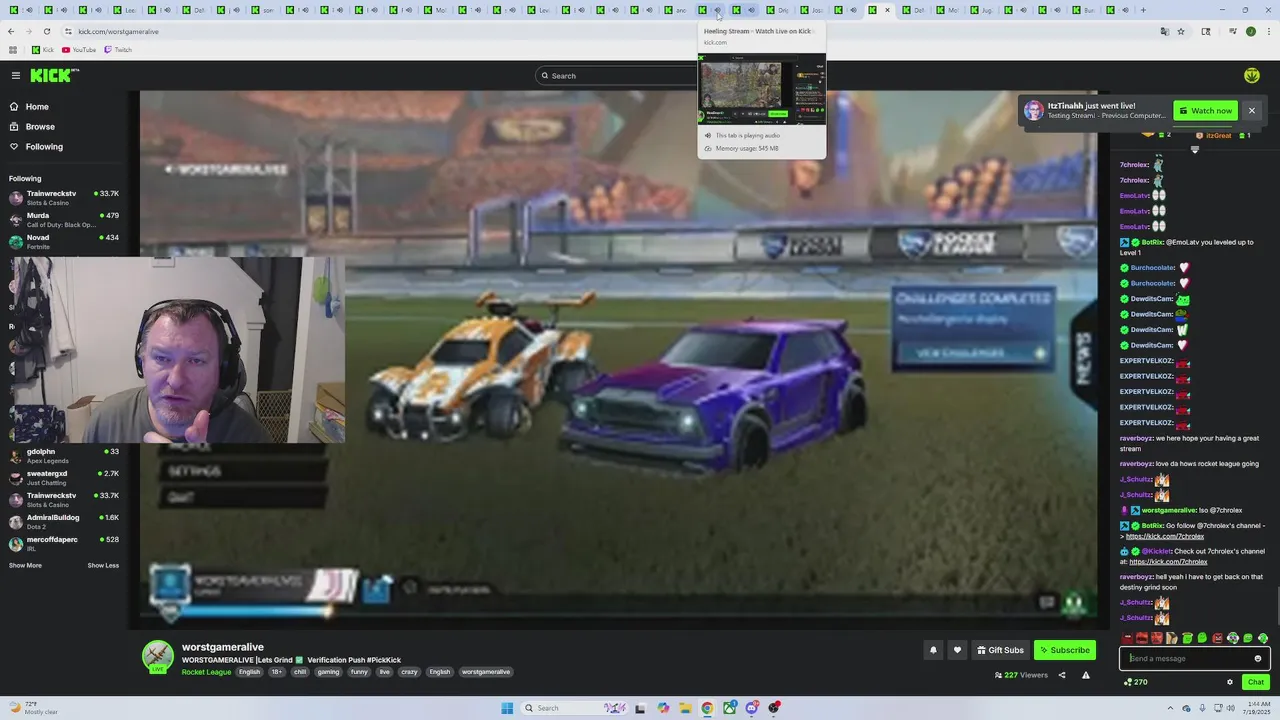Open Discord from taskbar
This screenshot has height=720, width=1280.
click(x=752, y=708)
